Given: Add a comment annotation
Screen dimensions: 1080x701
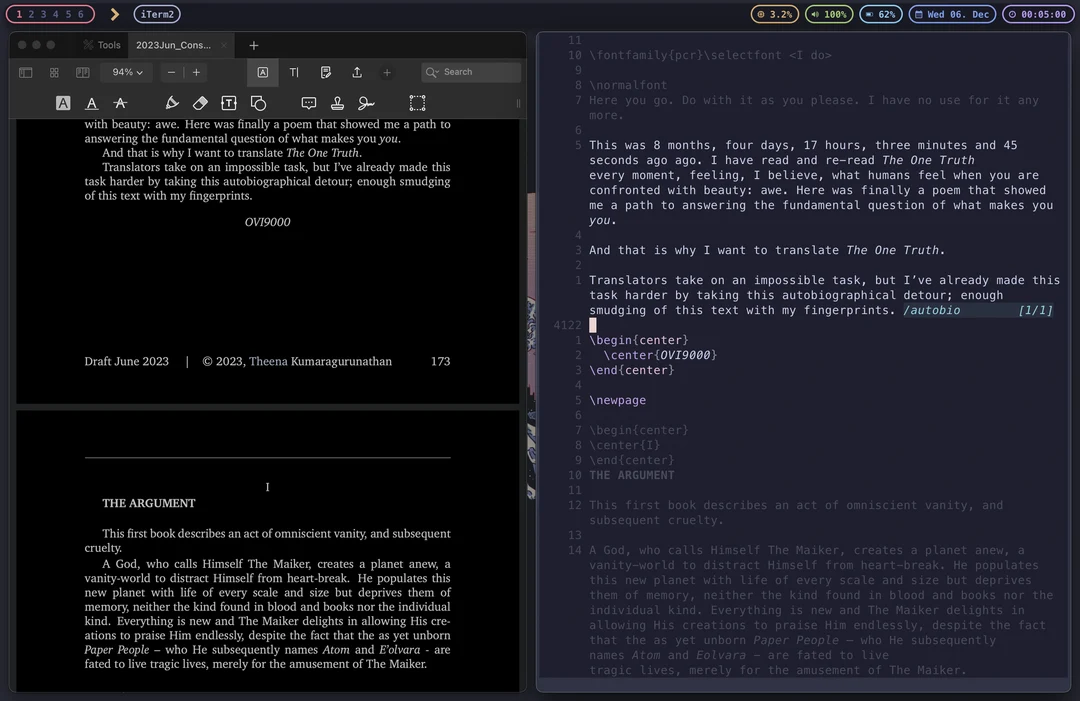Looking at the screenshot, I should pyautogui.click(x=309, y=103).
